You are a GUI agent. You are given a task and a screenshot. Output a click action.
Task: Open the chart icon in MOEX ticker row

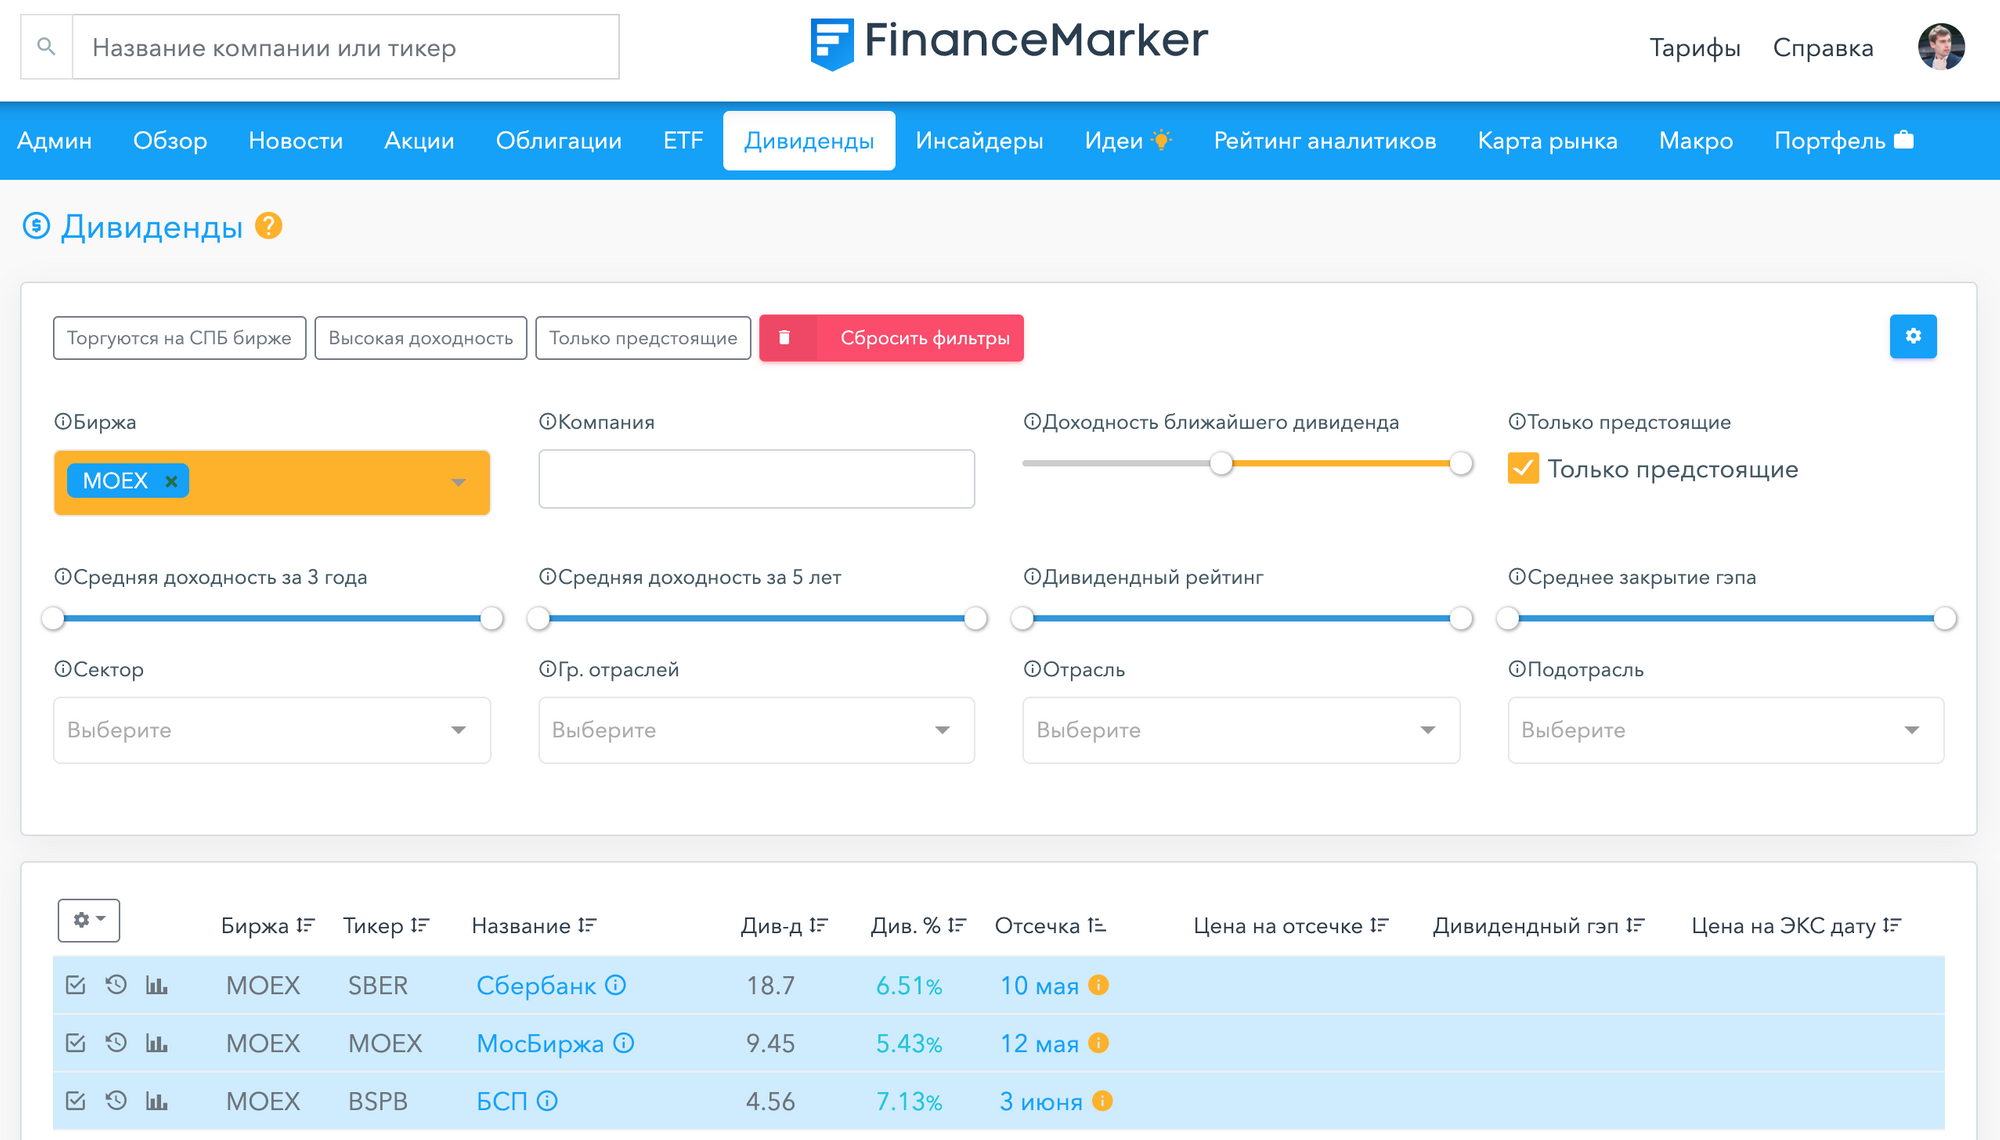(157, 1043)
